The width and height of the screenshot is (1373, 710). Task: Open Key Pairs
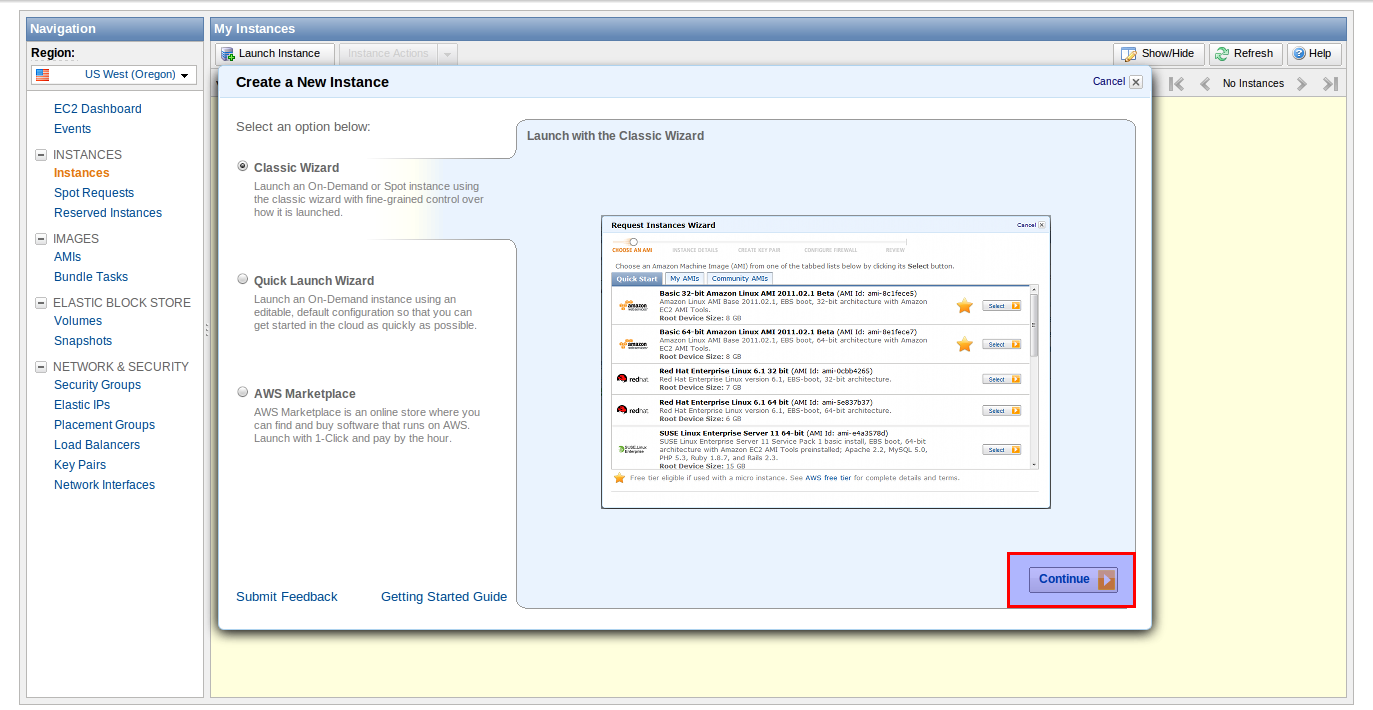coord(80,465)
